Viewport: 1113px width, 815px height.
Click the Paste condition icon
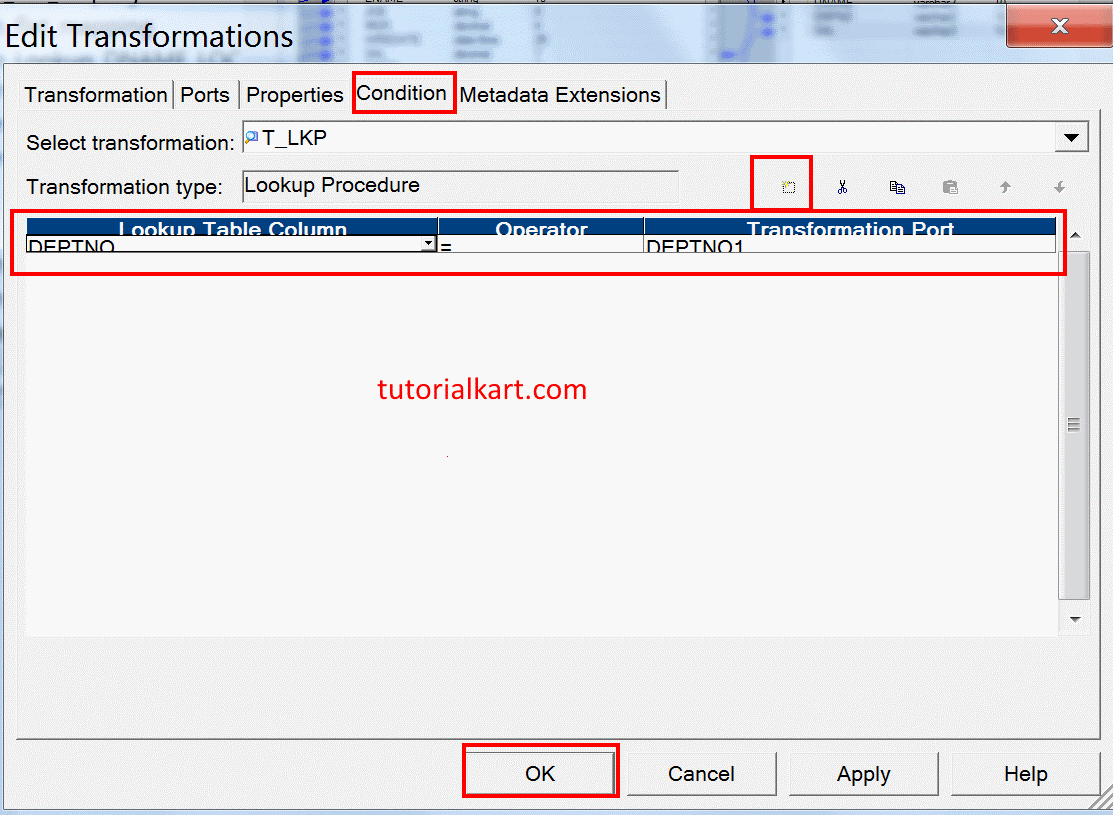[950, 187]
